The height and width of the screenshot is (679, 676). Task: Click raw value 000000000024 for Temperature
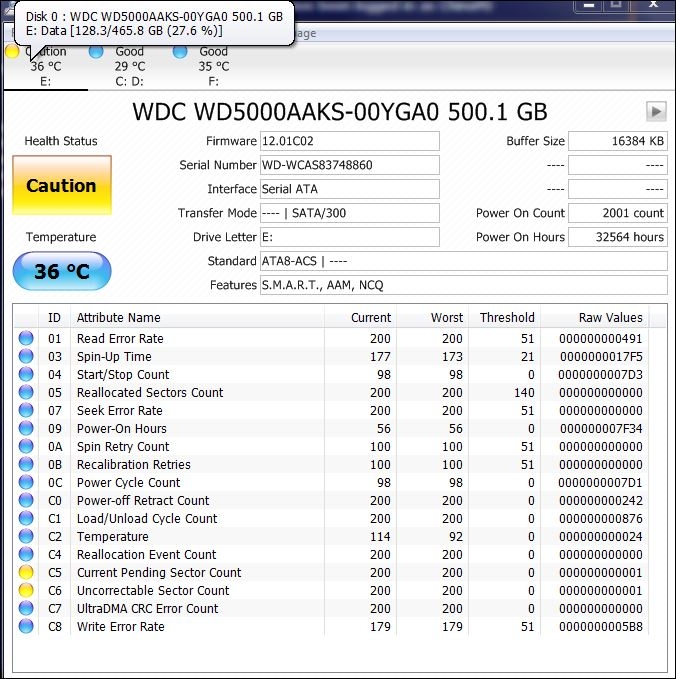click(601, 537)
